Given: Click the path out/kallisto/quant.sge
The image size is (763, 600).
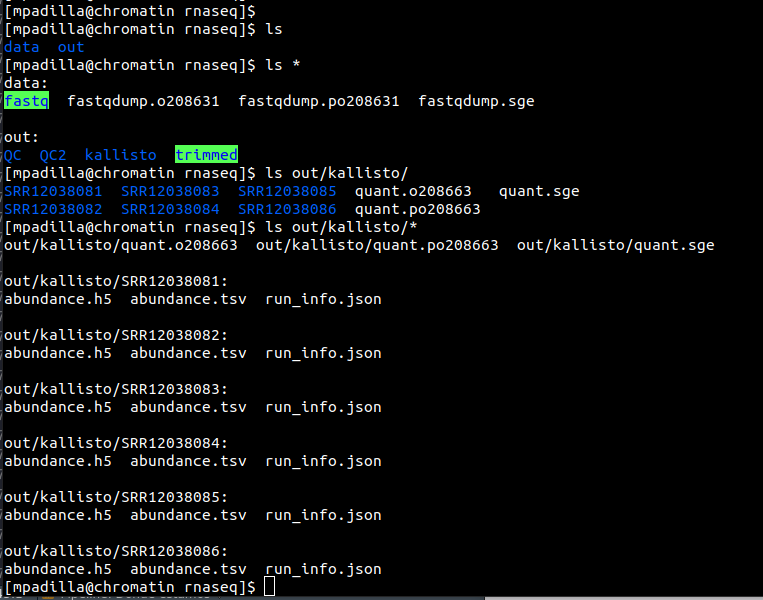Looking at the screenshot, I should tap(616, 245).
